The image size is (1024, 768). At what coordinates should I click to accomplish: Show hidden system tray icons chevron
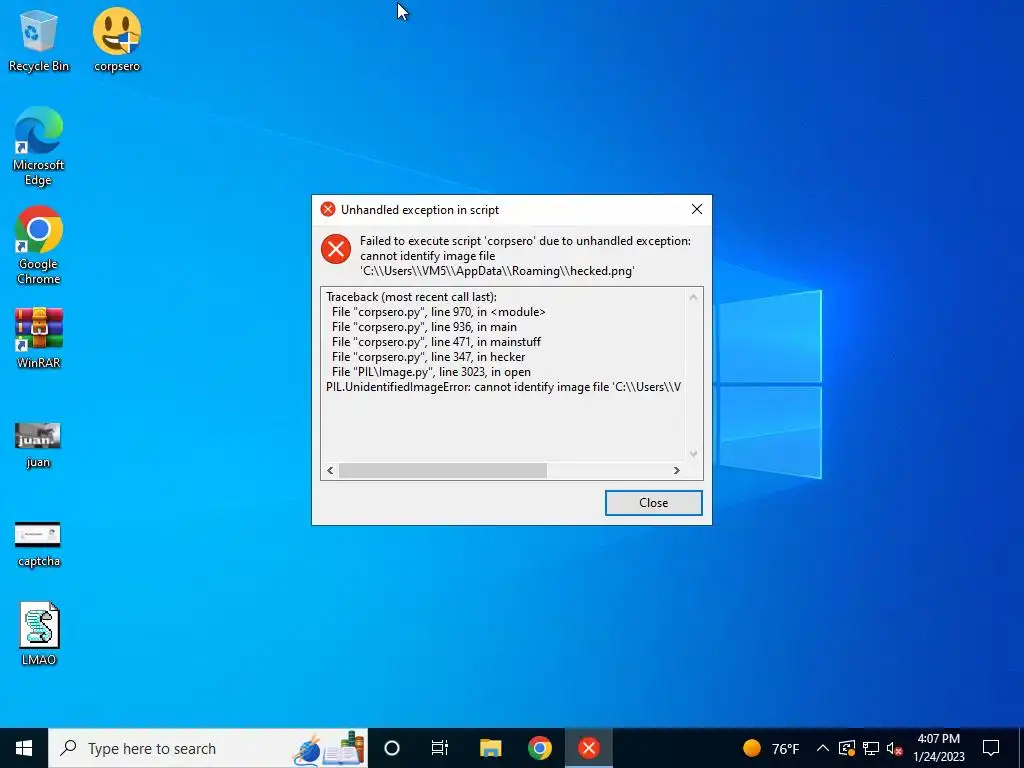823,748
